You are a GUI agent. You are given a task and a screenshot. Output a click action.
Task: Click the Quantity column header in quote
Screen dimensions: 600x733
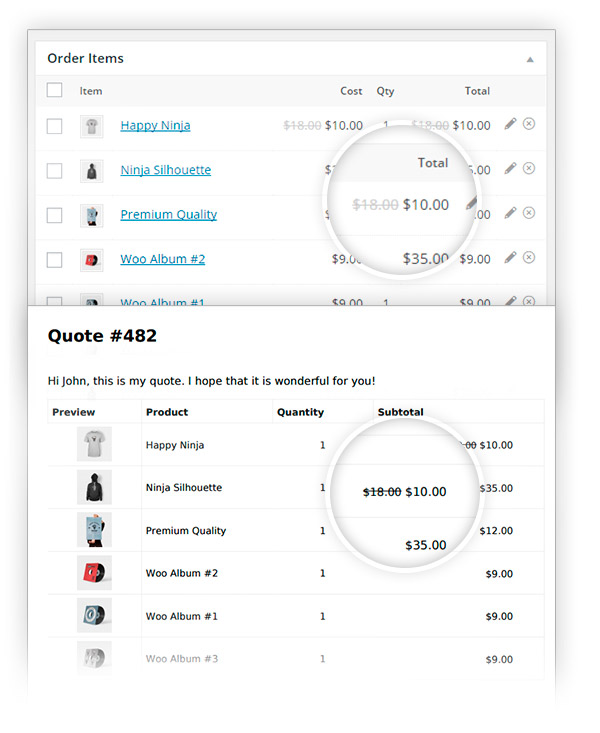click(x=300, y=412)
